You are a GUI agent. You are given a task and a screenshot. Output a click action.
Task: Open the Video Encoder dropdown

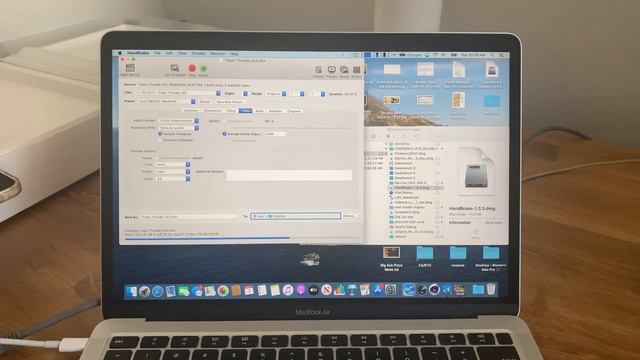coord(178,121)
